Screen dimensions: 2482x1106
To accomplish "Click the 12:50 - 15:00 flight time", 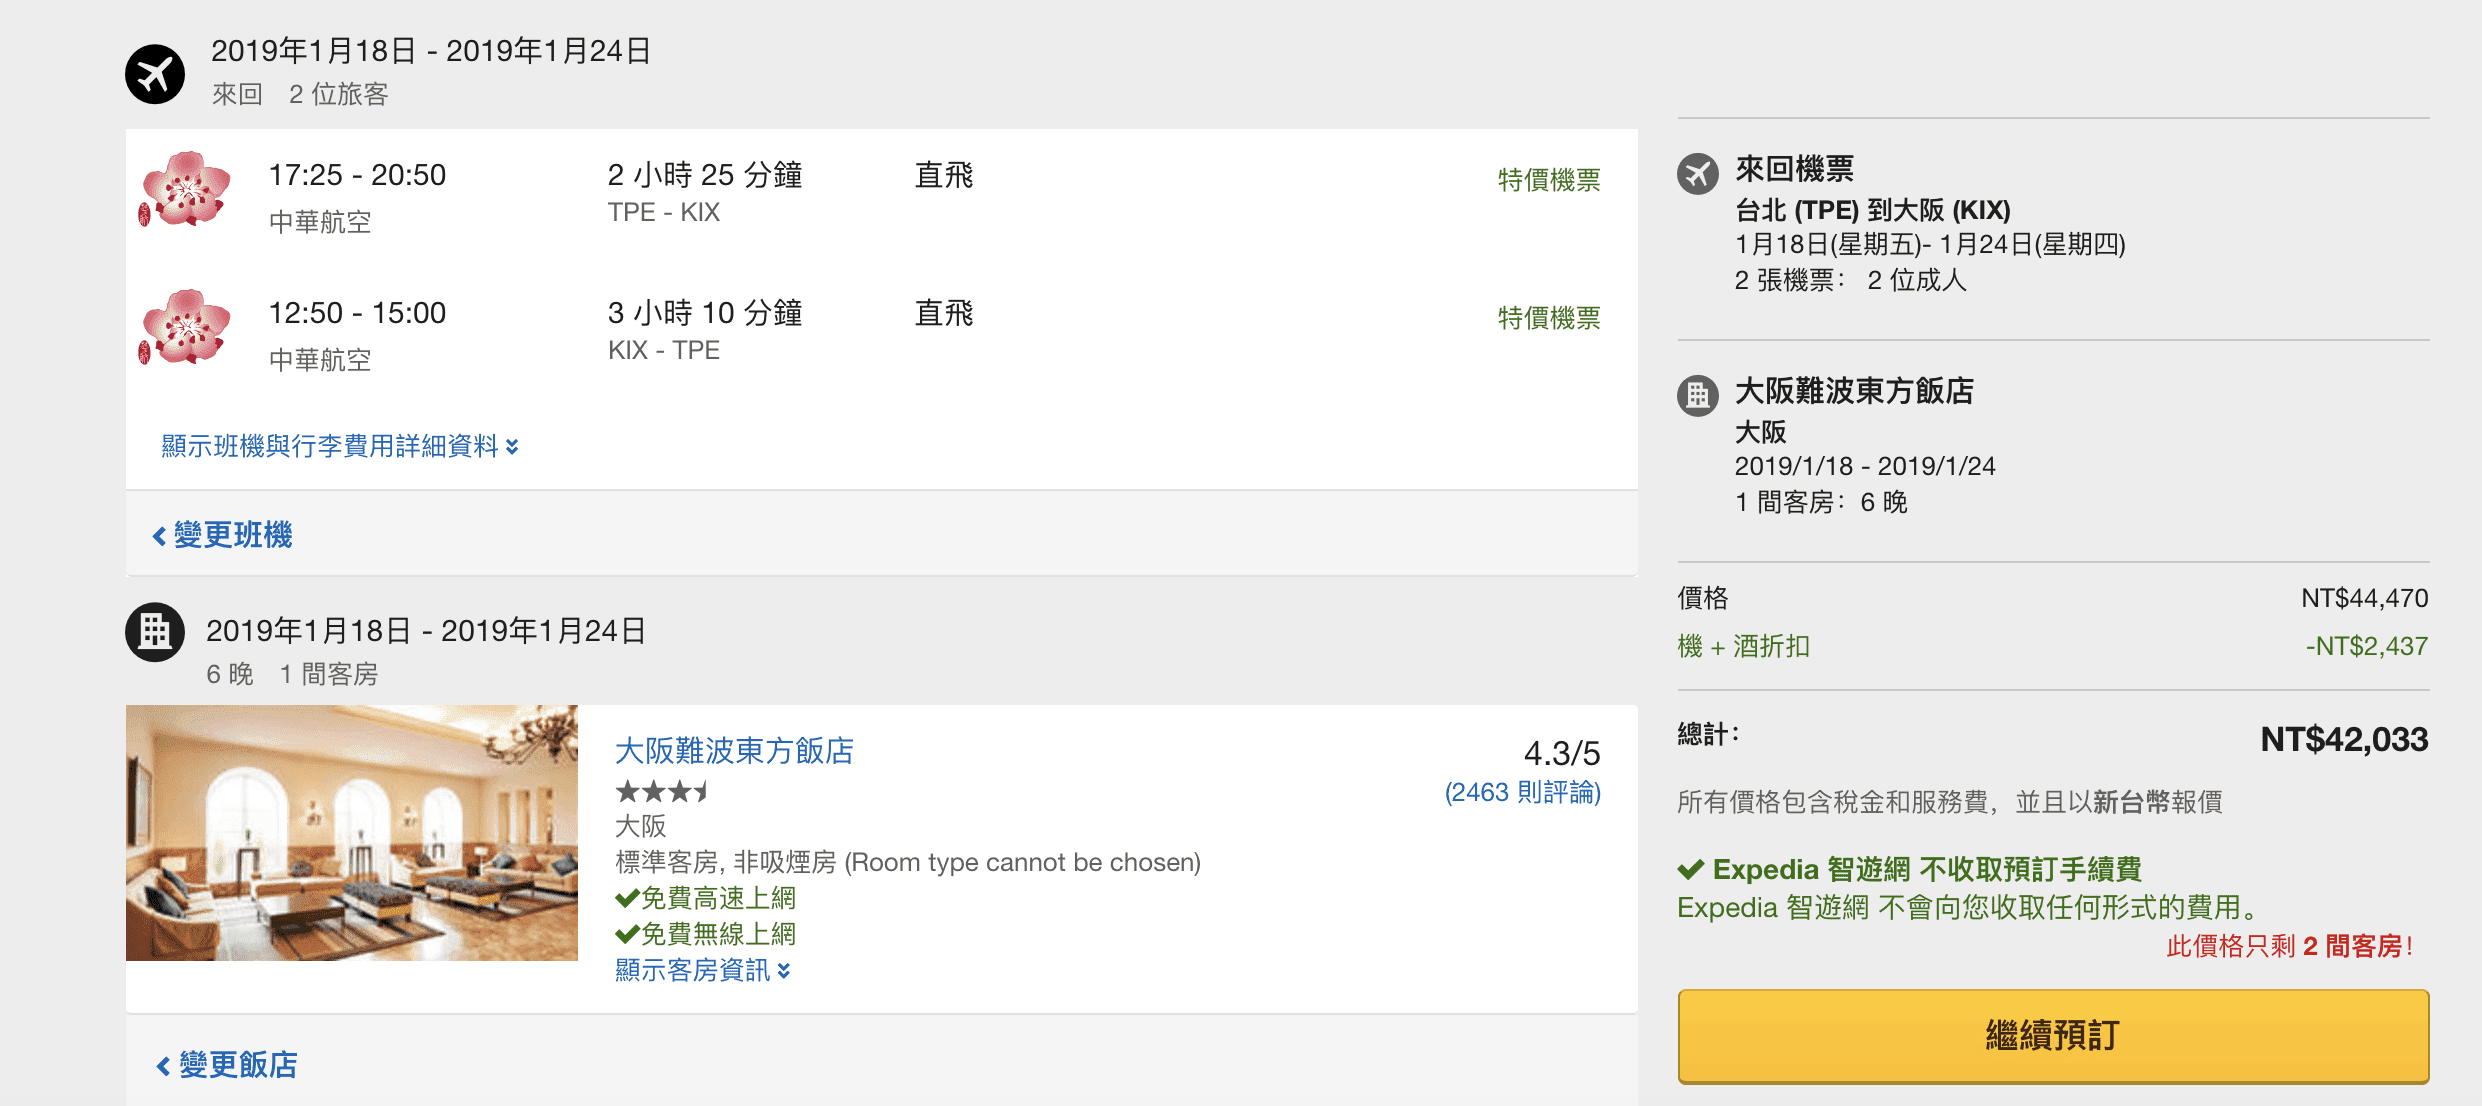I will pyautogui.click(x=357, y=313).
